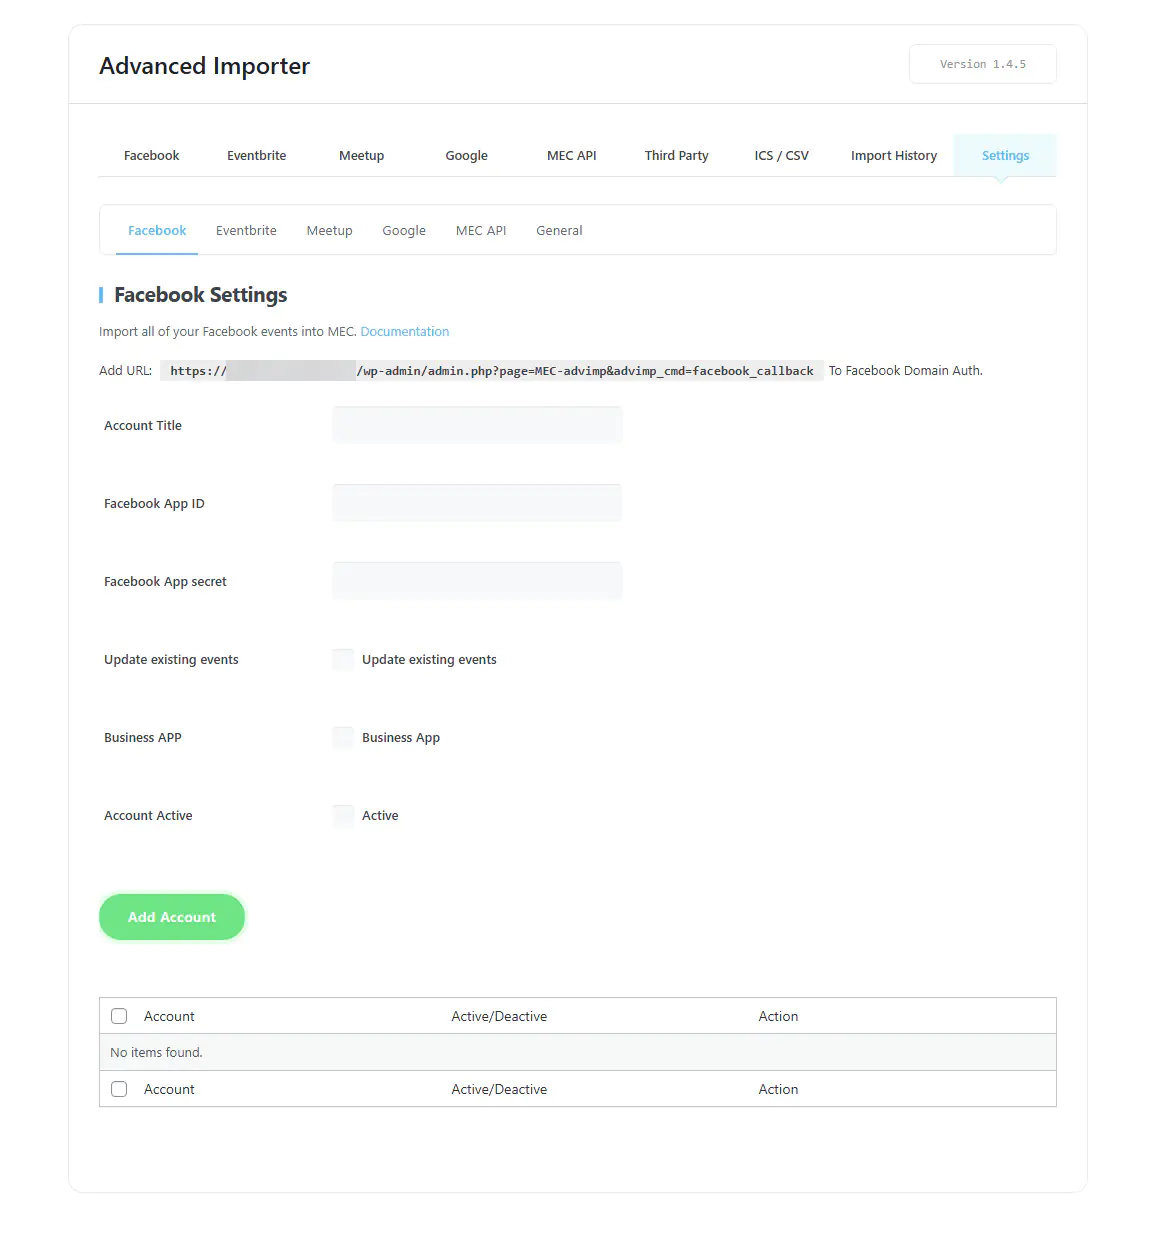Viewport: 1171px width, 1246px height.
Task: View the Import History tab
Action: (x=894, y=156)
